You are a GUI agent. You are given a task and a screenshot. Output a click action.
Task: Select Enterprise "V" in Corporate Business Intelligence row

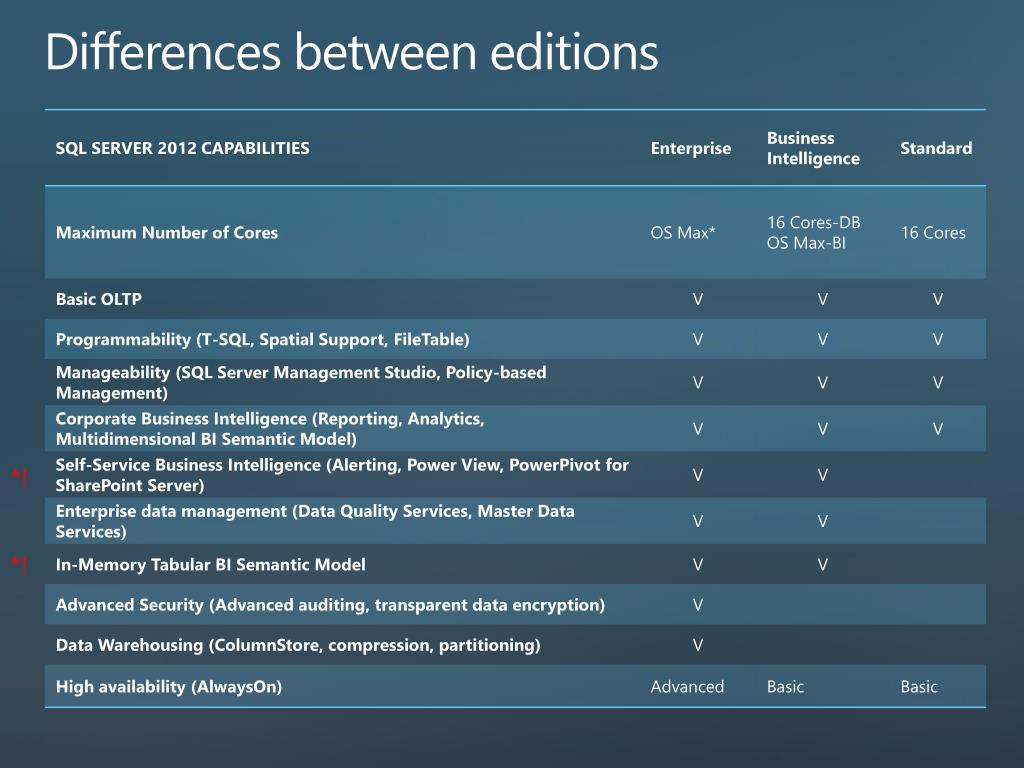(x=698, y=429)
